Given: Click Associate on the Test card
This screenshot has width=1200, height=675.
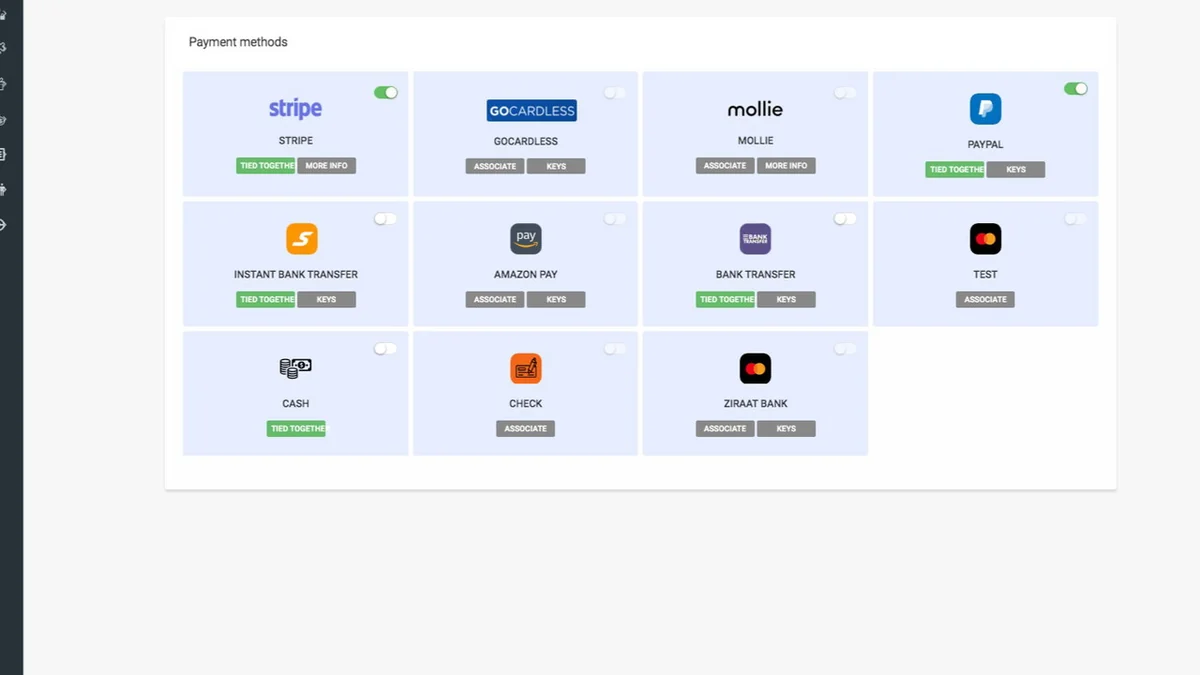Looking at the screenshot, I should point(985,299).
